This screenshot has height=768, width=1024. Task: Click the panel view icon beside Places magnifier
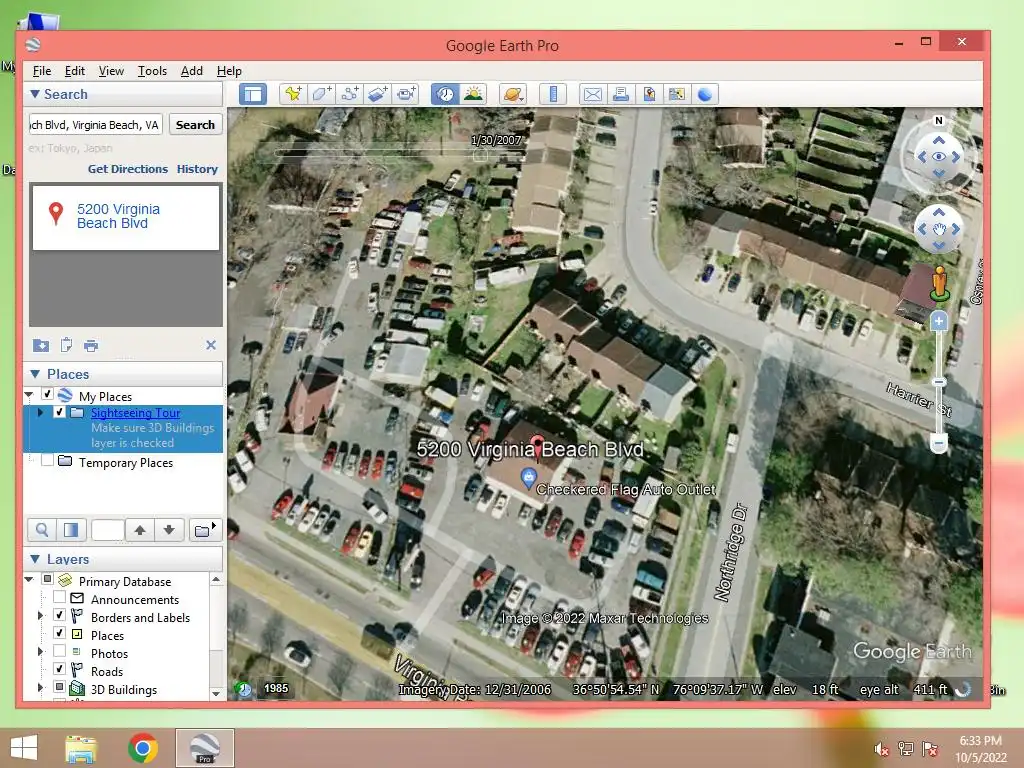coord(71,530)
